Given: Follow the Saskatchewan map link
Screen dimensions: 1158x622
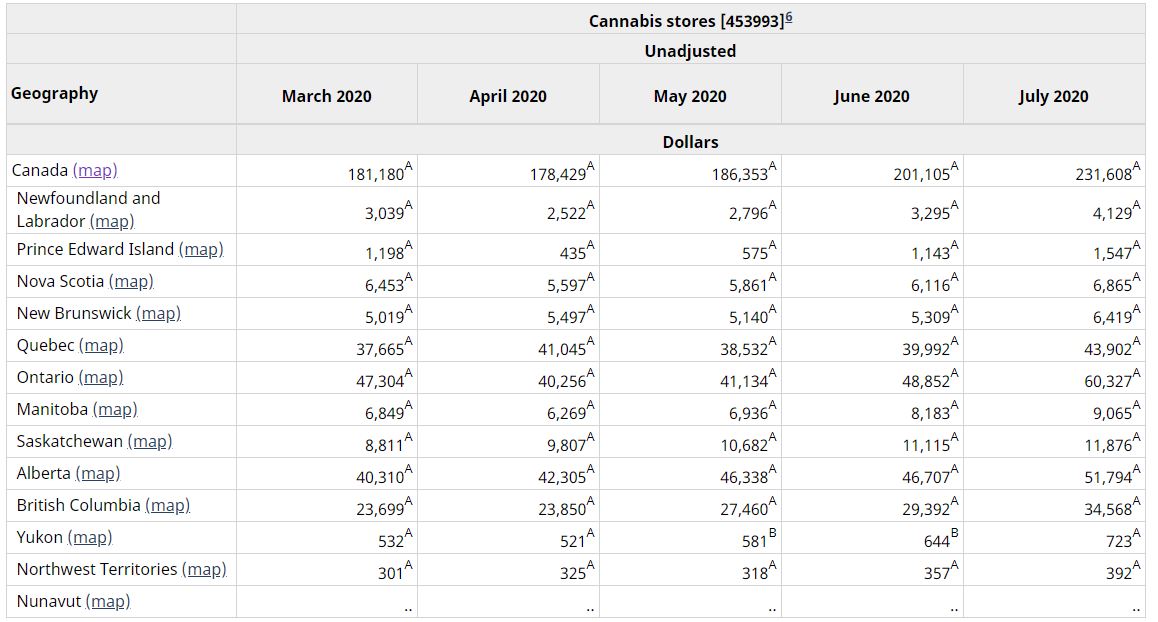Looking at the screenshot, I should [x=150, y=441].
